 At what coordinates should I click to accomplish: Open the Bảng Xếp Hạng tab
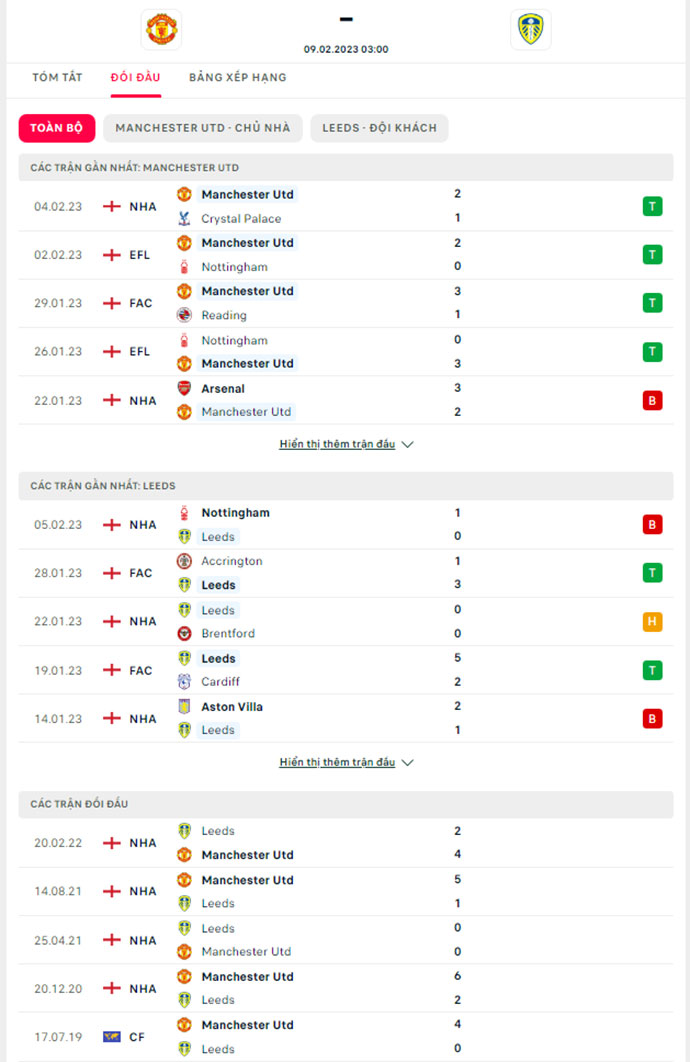[238, 77]
